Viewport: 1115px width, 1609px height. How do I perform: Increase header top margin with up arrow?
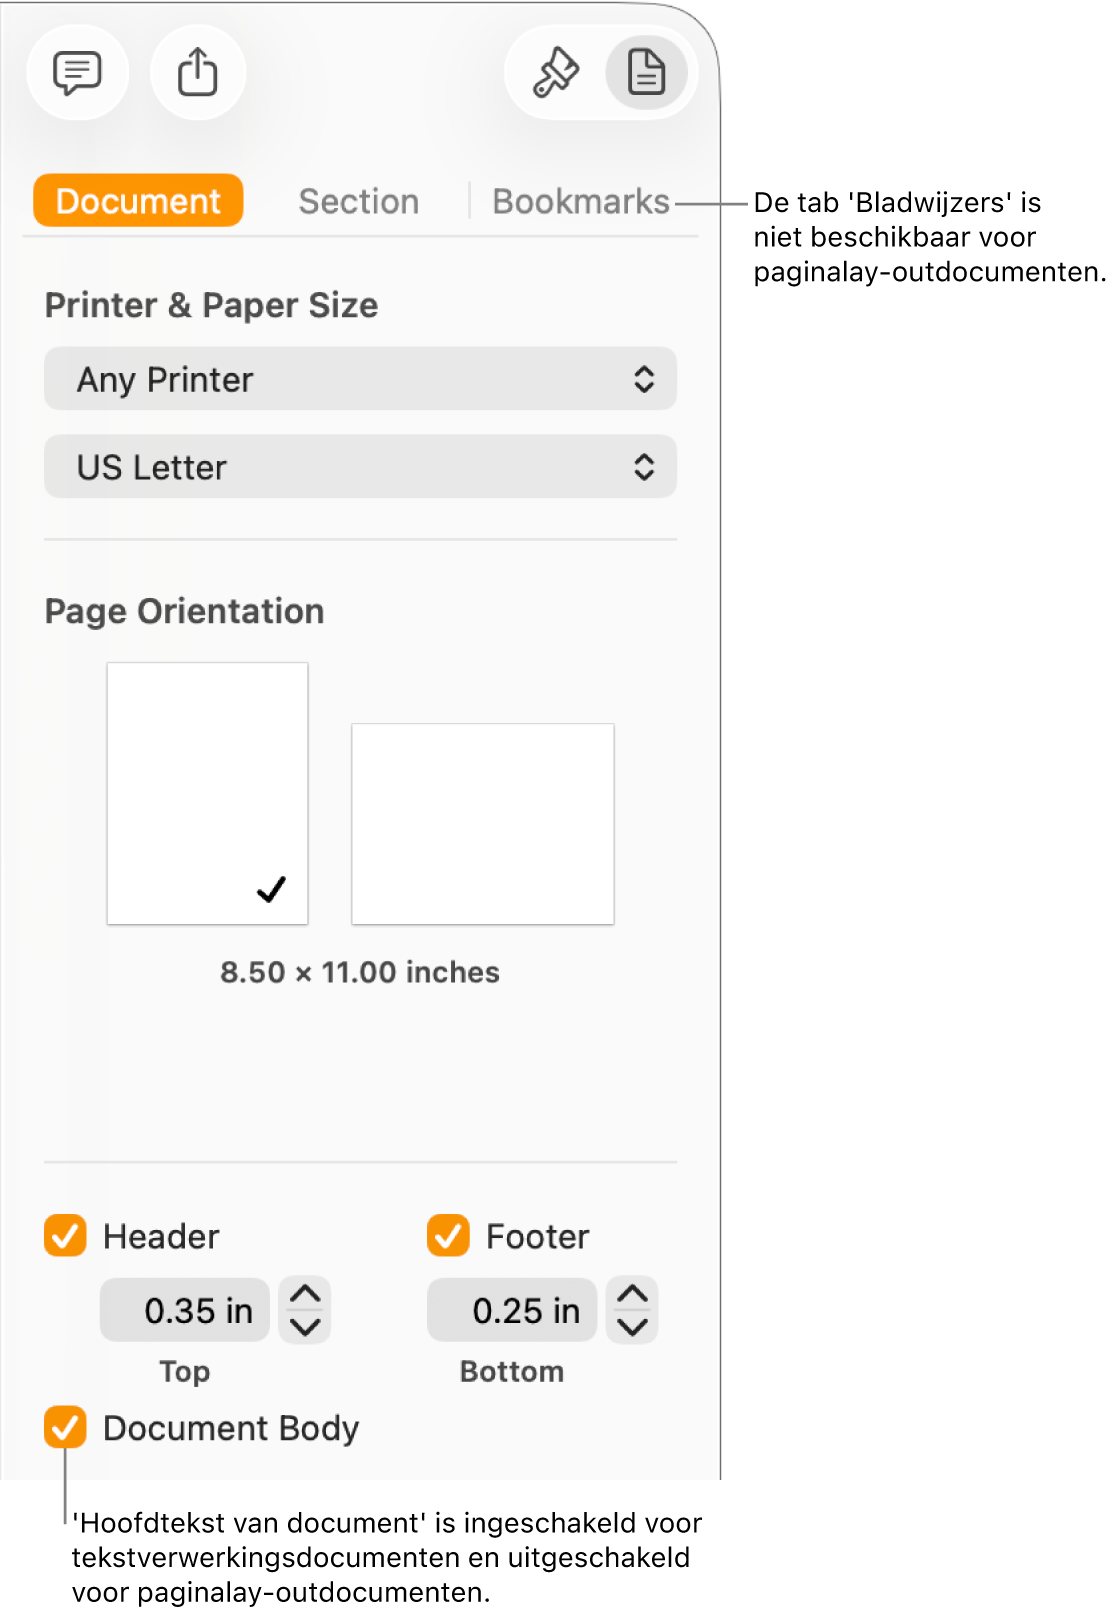click(x=305, y=1295)
